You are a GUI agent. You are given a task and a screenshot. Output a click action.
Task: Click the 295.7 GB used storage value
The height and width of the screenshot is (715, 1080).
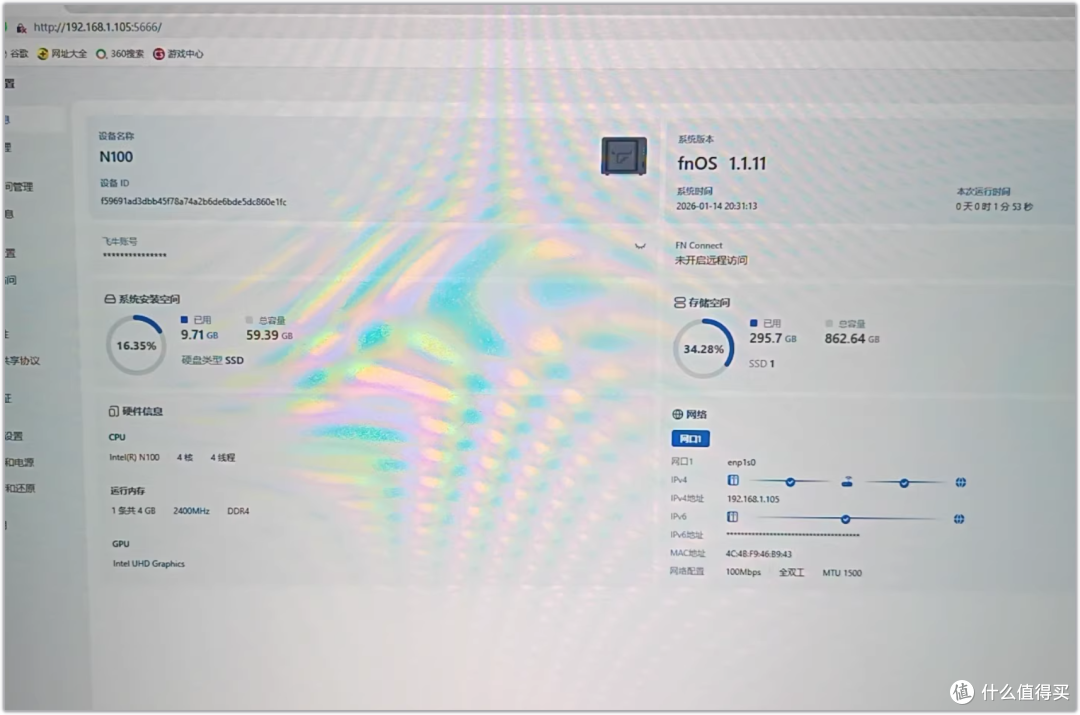pos(773,338)
